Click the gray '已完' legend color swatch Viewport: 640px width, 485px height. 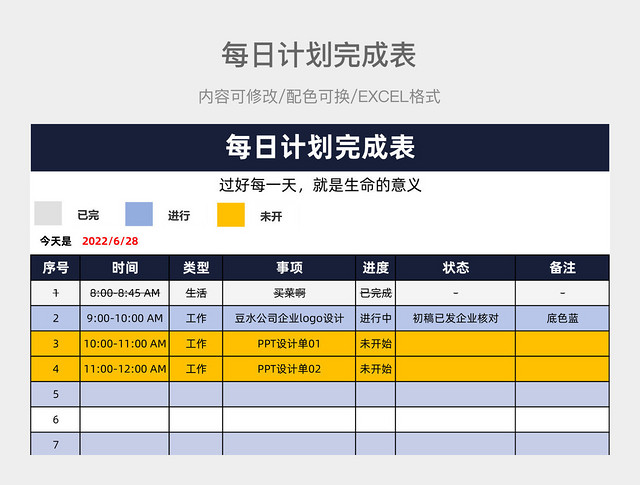[x=48, y=213]
